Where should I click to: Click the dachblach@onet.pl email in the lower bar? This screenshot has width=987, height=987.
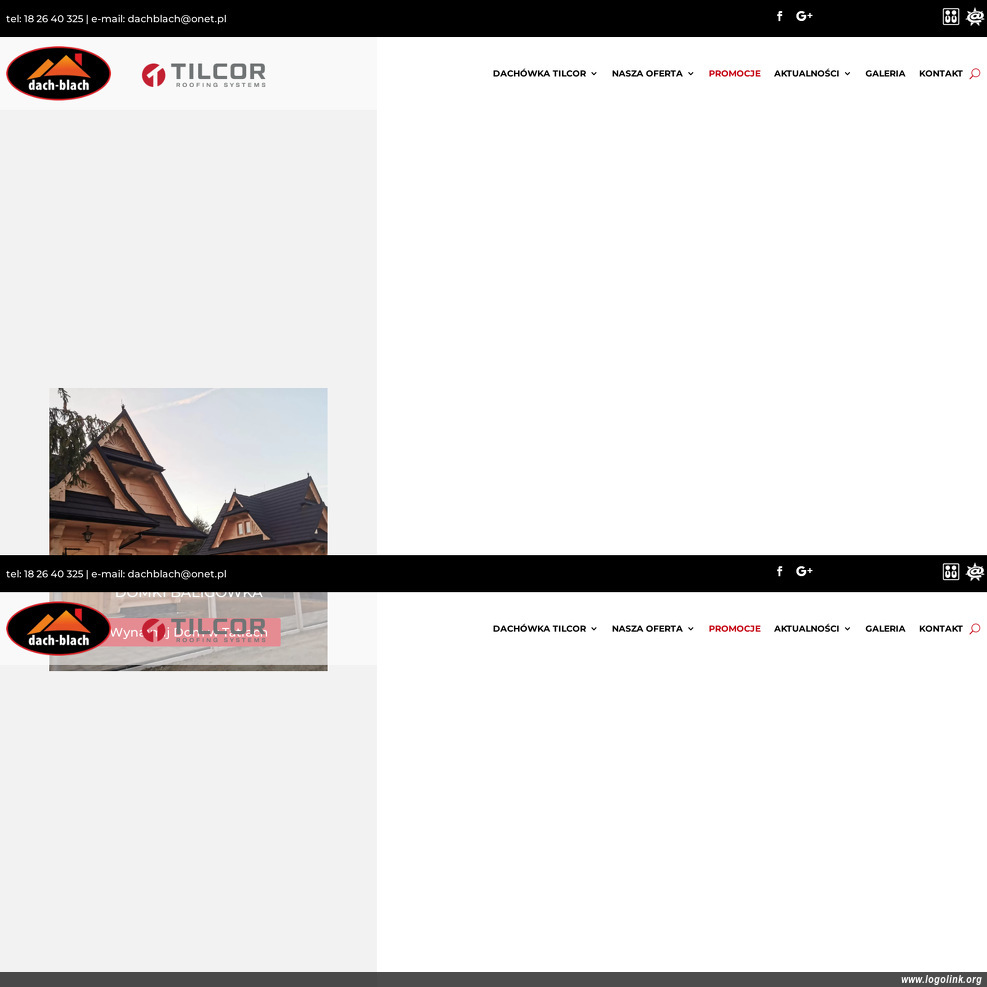pyautogui.click(x=177, y=574)
